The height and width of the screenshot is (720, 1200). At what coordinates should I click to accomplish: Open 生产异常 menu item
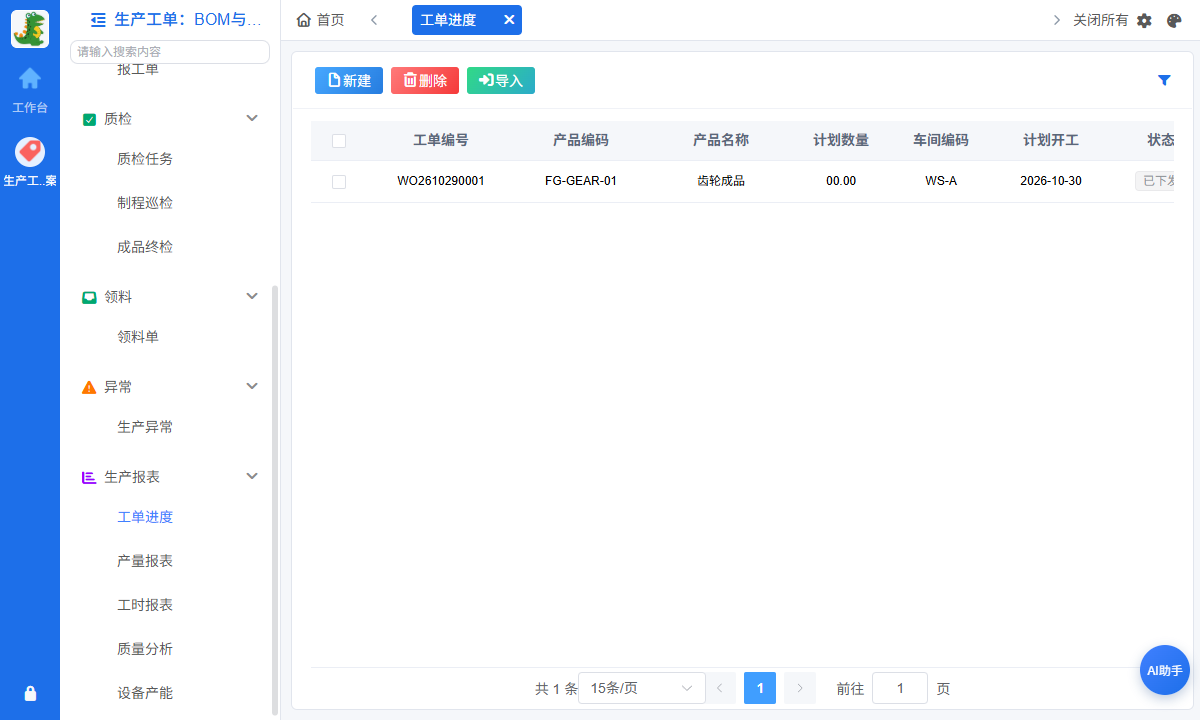click(x=145, y=427)
